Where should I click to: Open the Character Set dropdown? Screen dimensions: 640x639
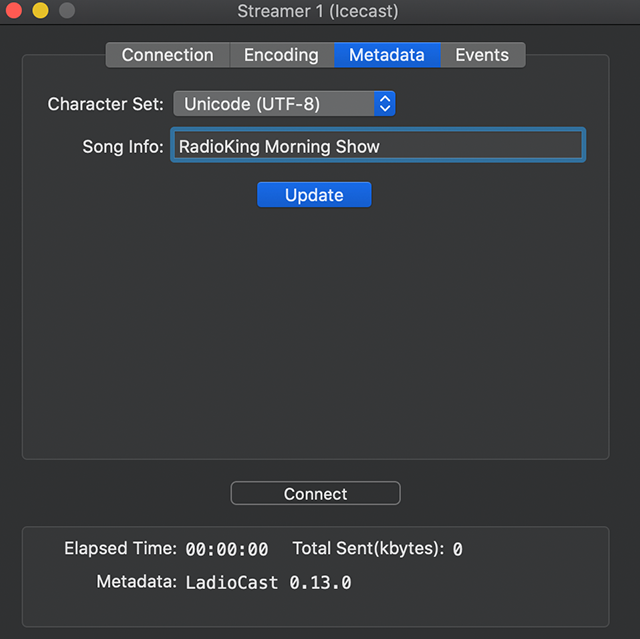tap(284, 104)
